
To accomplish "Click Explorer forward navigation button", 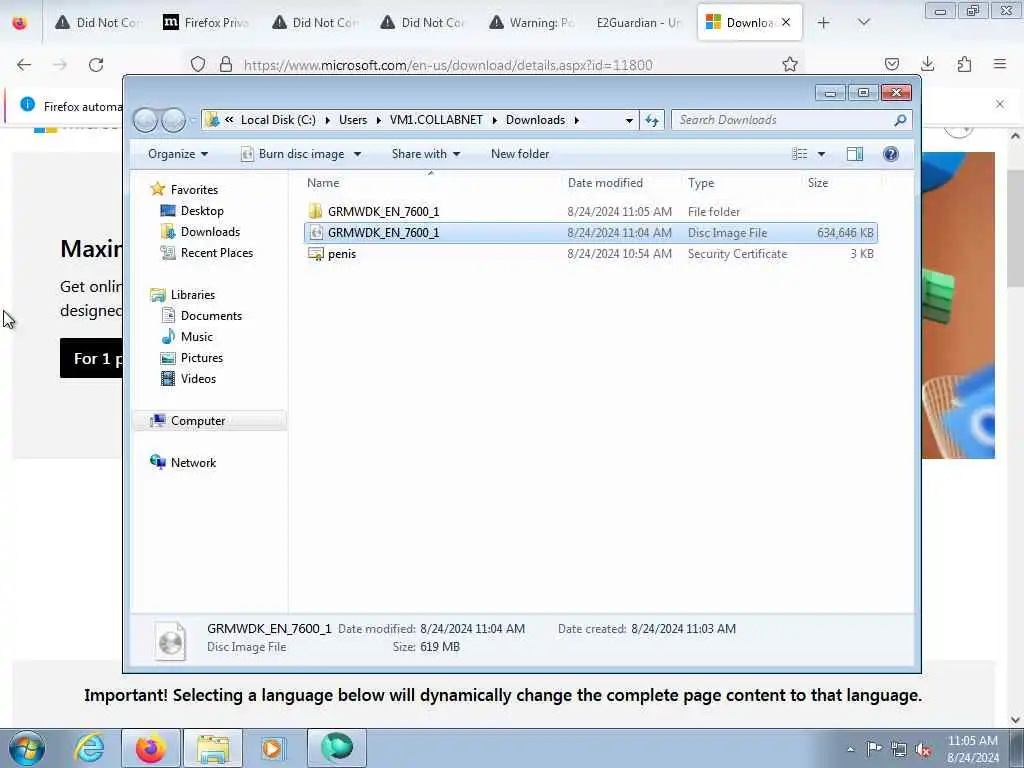I will [173, 120].
